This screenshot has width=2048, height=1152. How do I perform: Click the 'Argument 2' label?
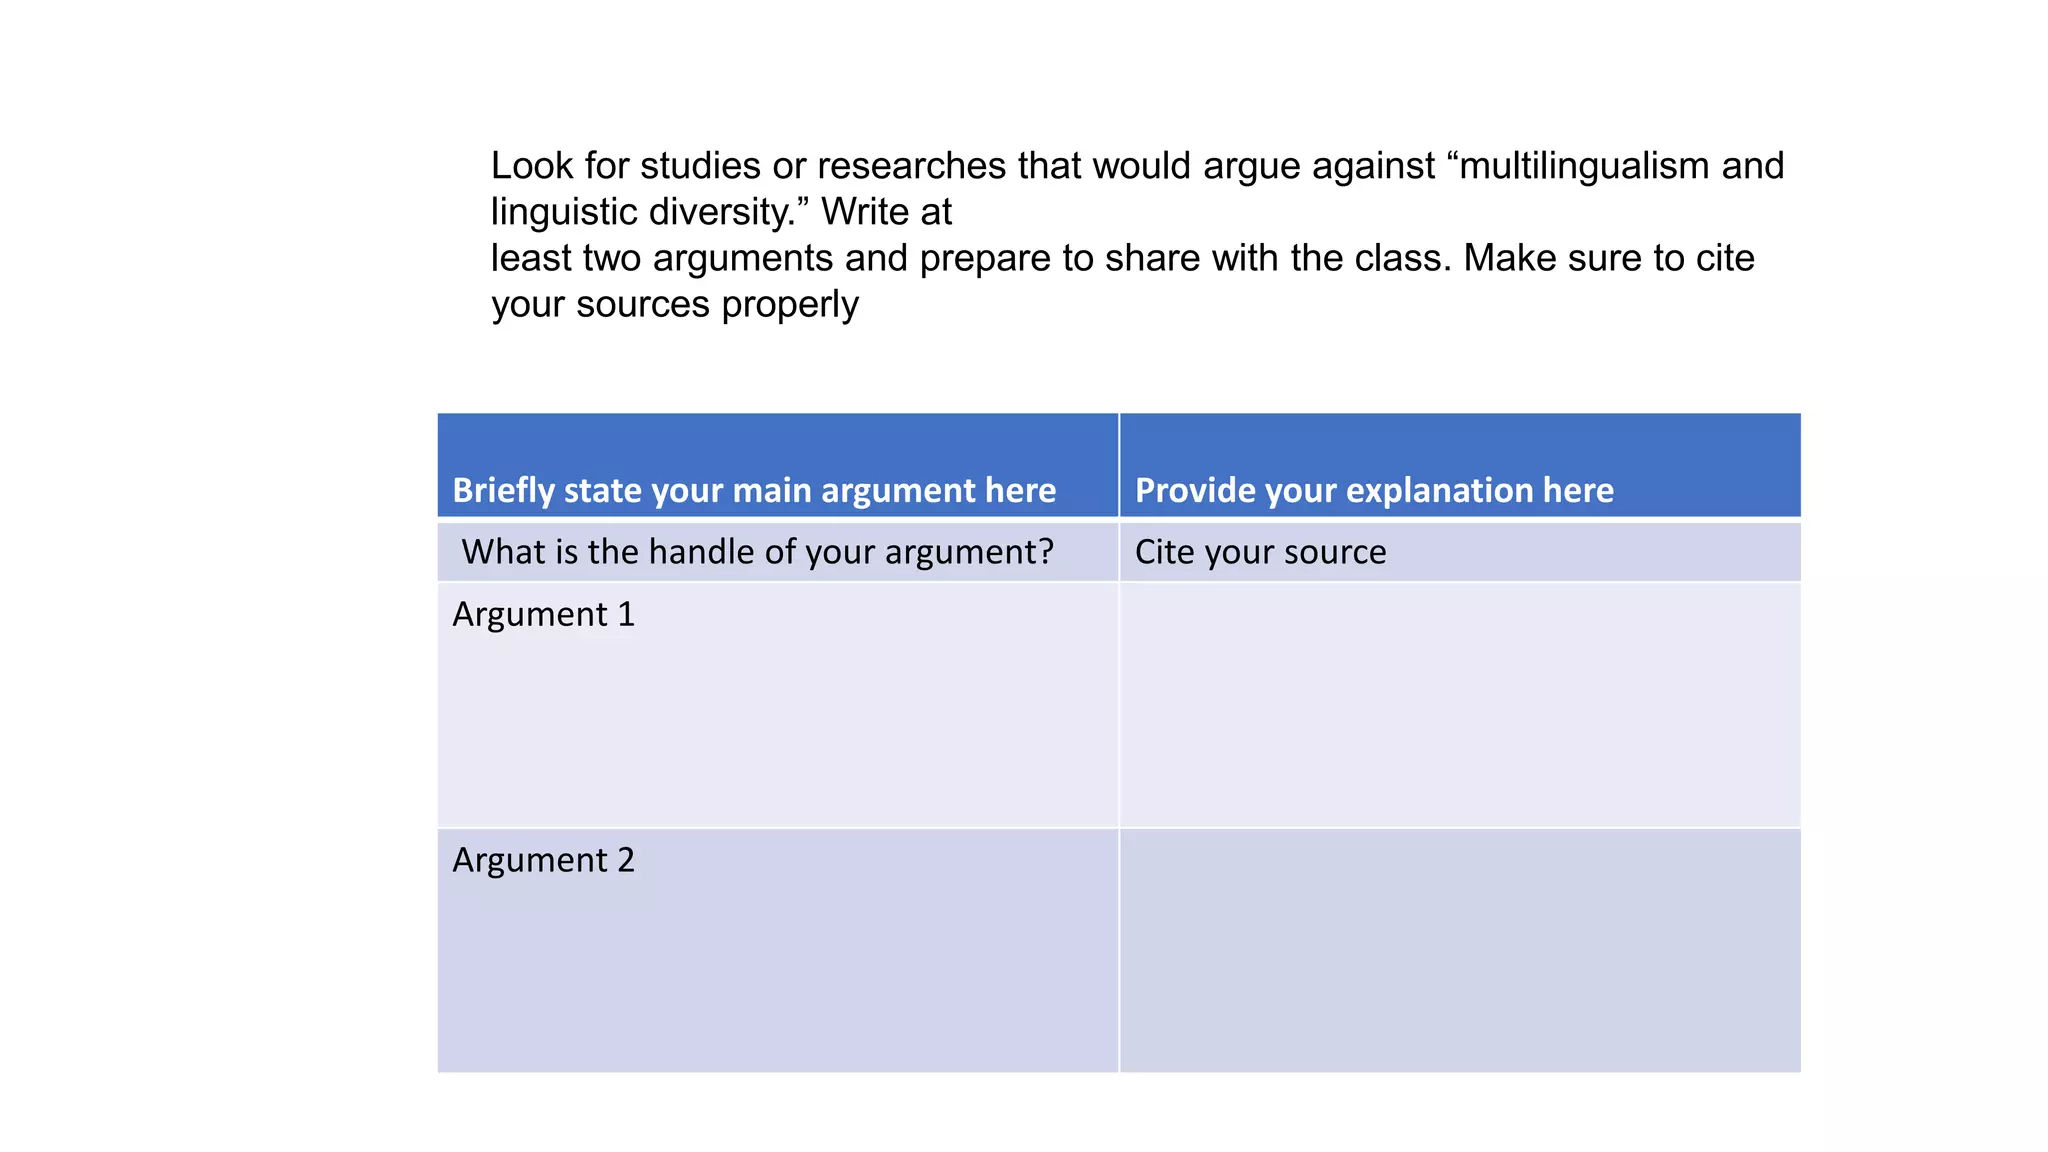coord(543,860)
